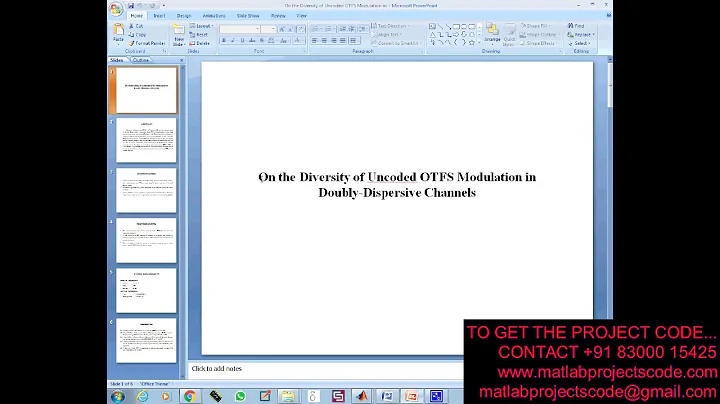Switch to the View tab
This screenshot has height=404, width=720.
[x=301, y=16]
